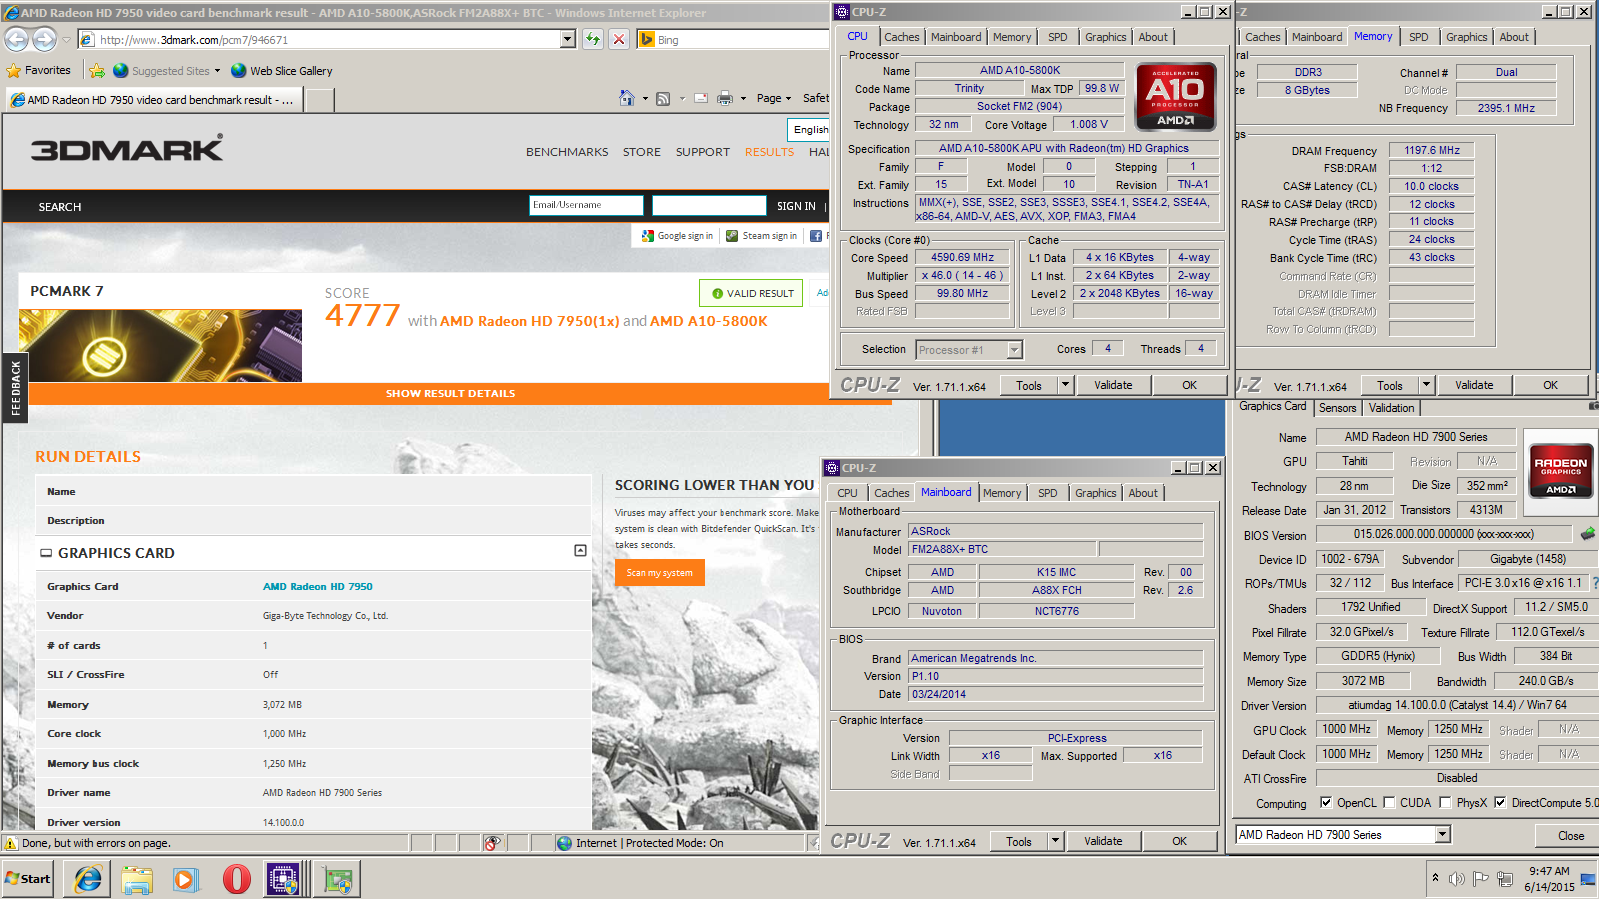
Task: Toggle the PhysX checkbox in GPU-Z
Action: click(x=1445, y=802)
